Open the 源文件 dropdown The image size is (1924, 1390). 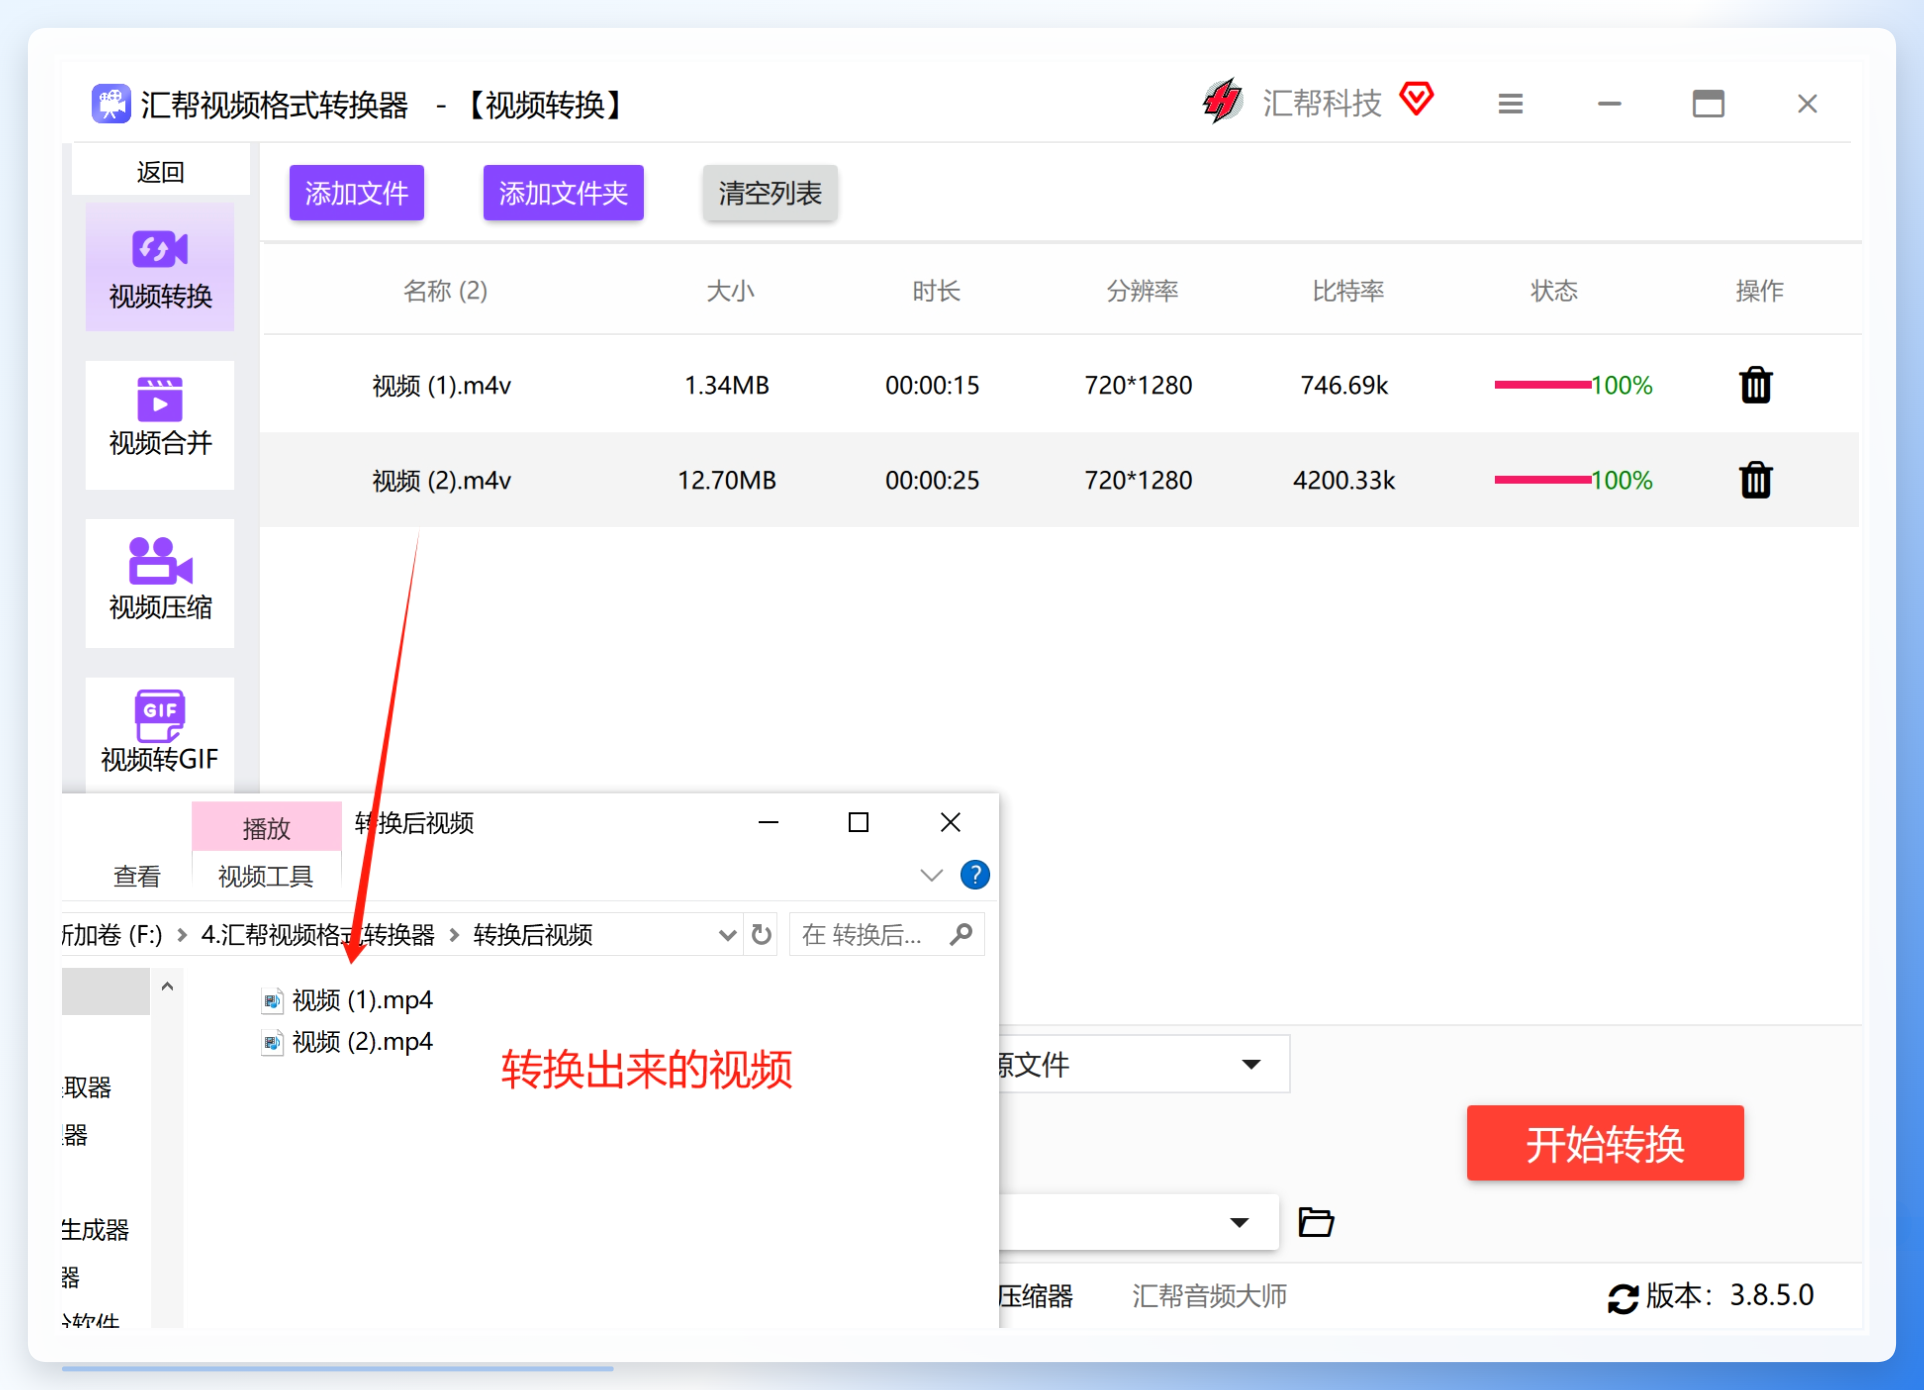[x=1144, y=1064]
